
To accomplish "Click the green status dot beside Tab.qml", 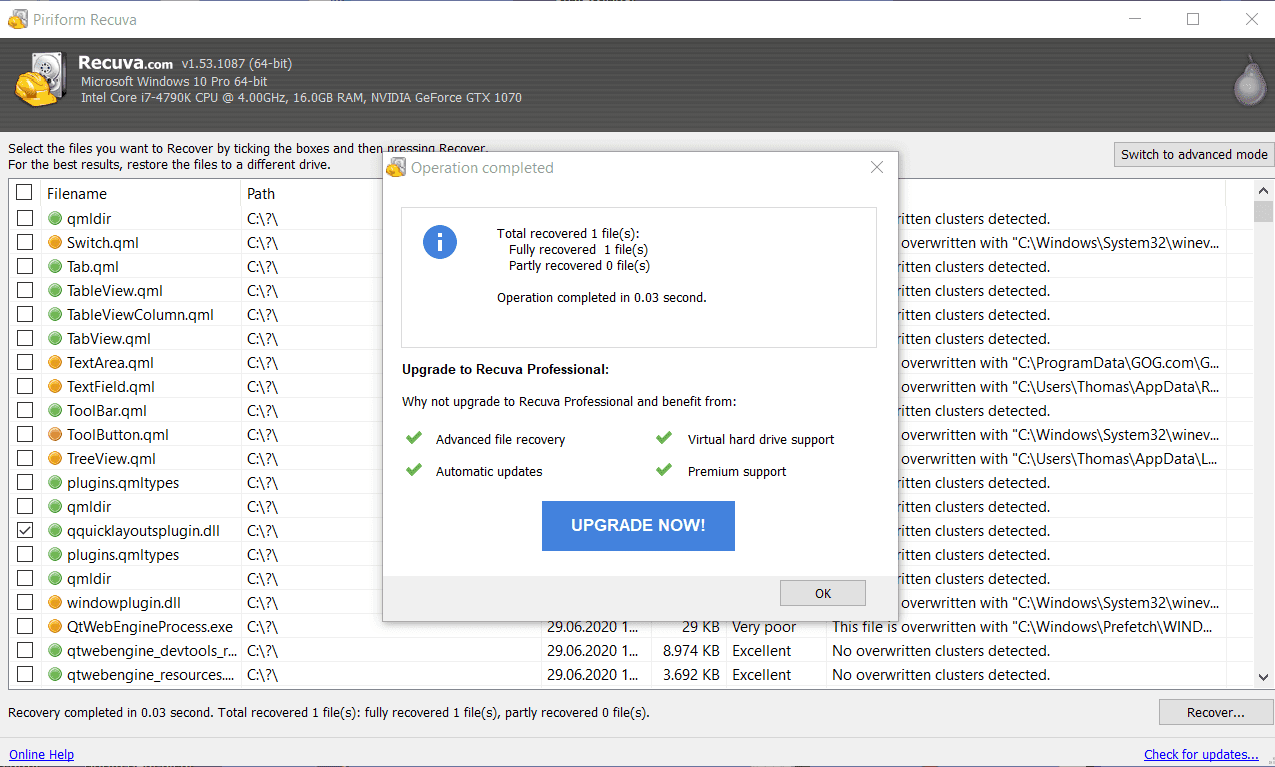I will 54,266.
